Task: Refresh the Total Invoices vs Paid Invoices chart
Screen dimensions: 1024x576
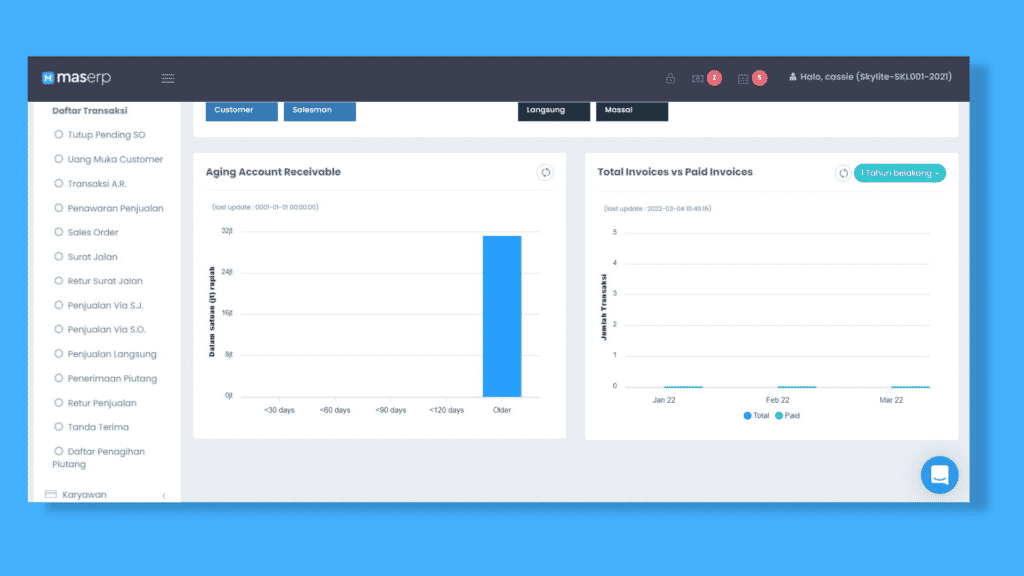Action: point(843,173)
